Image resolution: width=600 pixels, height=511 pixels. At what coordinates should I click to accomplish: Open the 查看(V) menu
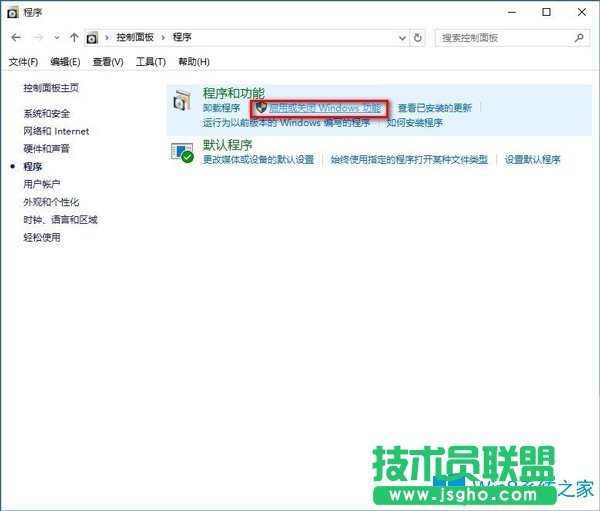(108, 62)
